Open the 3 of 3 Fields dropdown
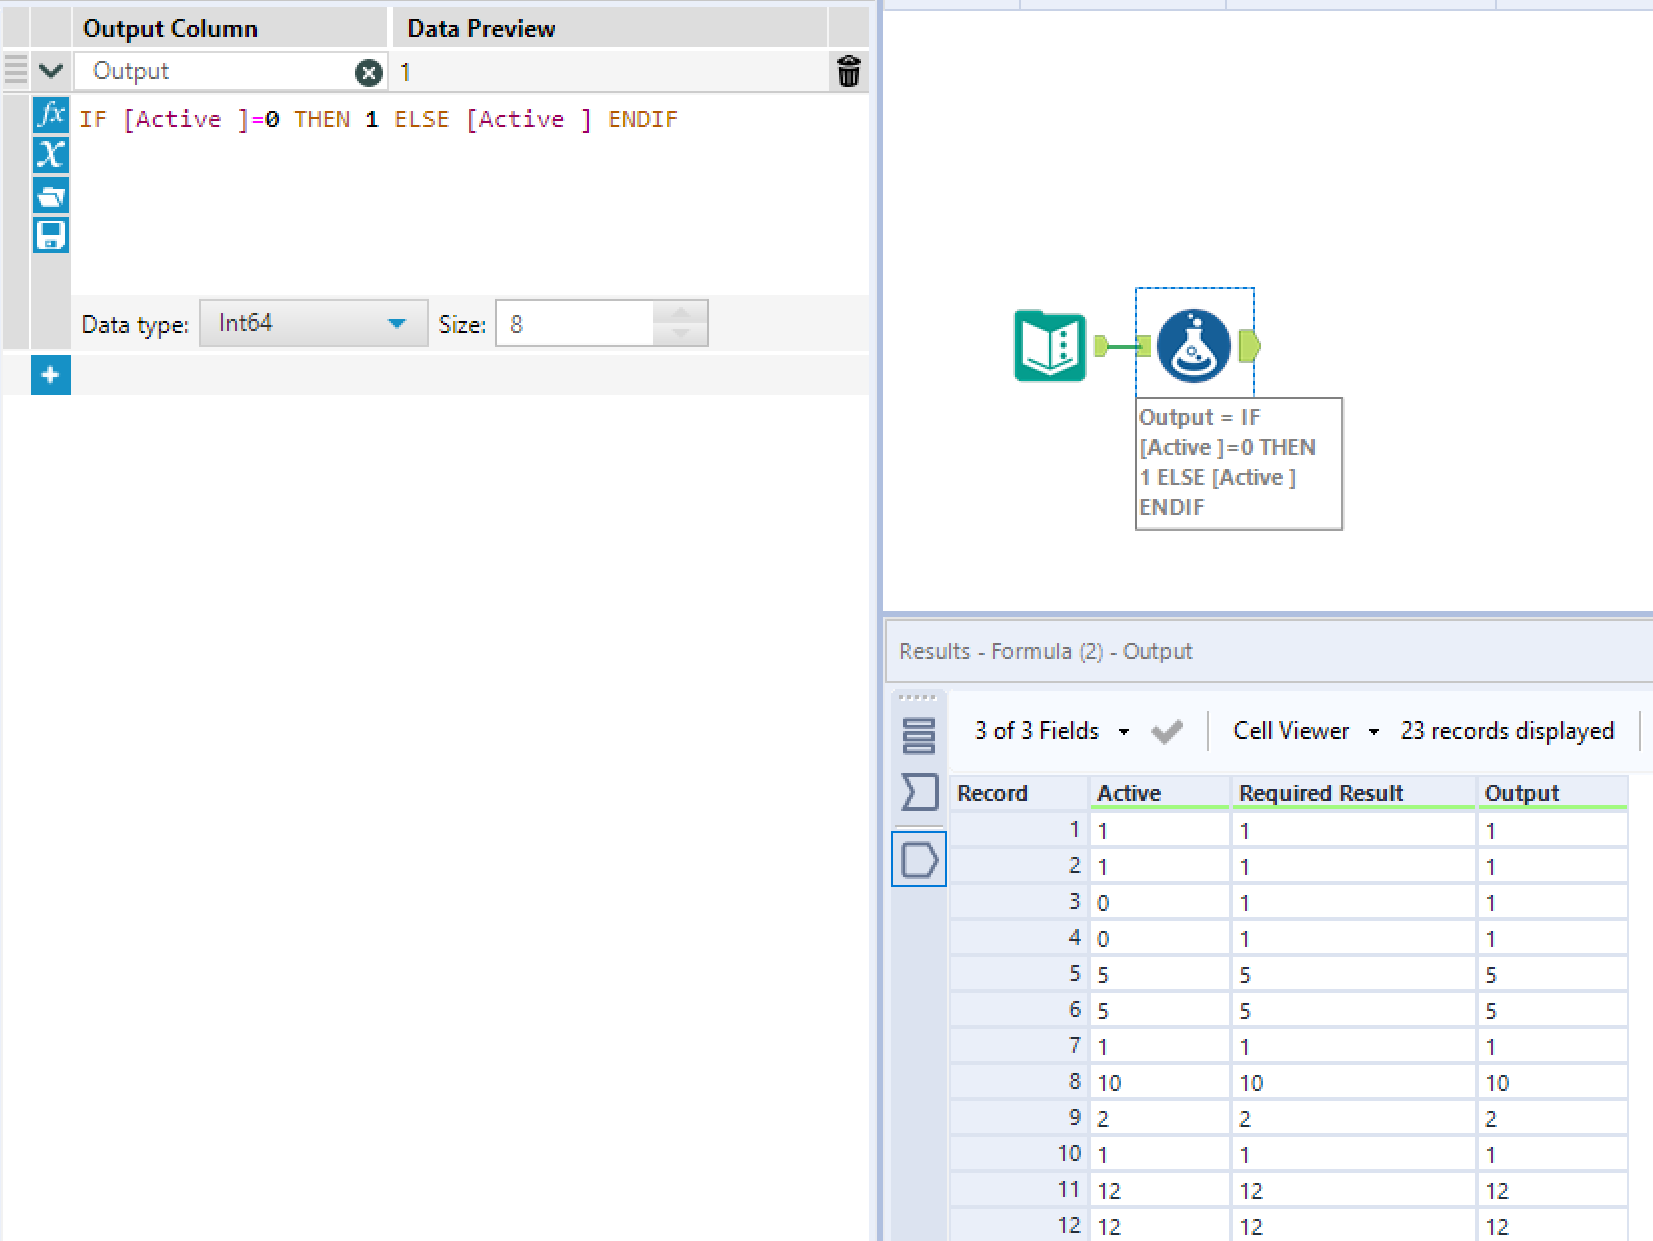This screenshot has width=1653, height=1241. click(1125, 731)
